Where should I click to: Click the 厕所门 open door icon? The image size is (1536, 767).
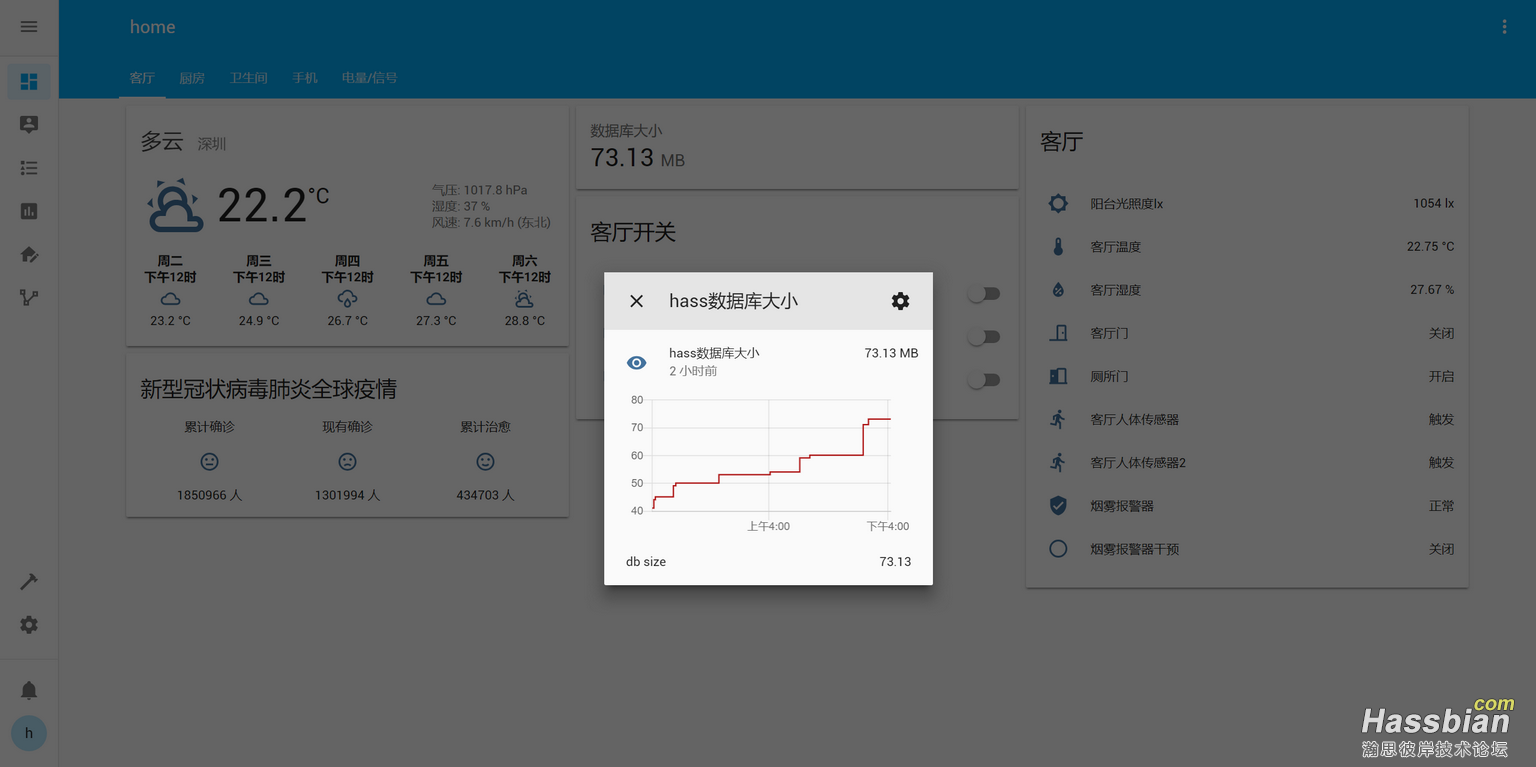pos(1058,376)
